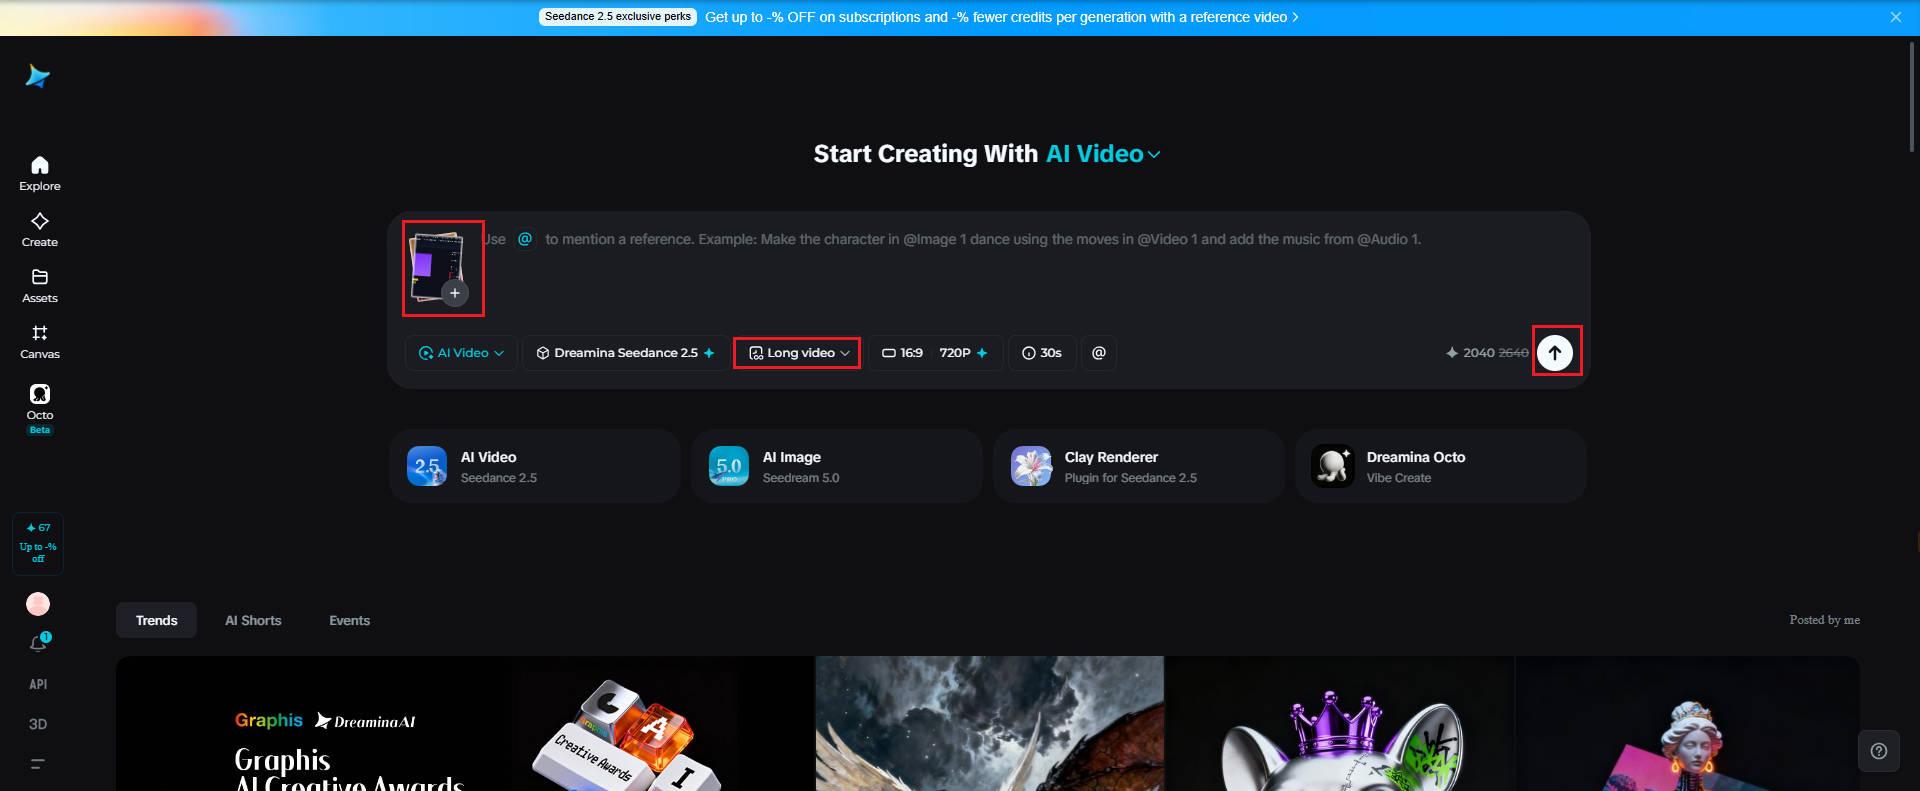This screenshot has height=791, width=1920.
Task: Add another reference via plus icon
Action: [x=455, y=293]
